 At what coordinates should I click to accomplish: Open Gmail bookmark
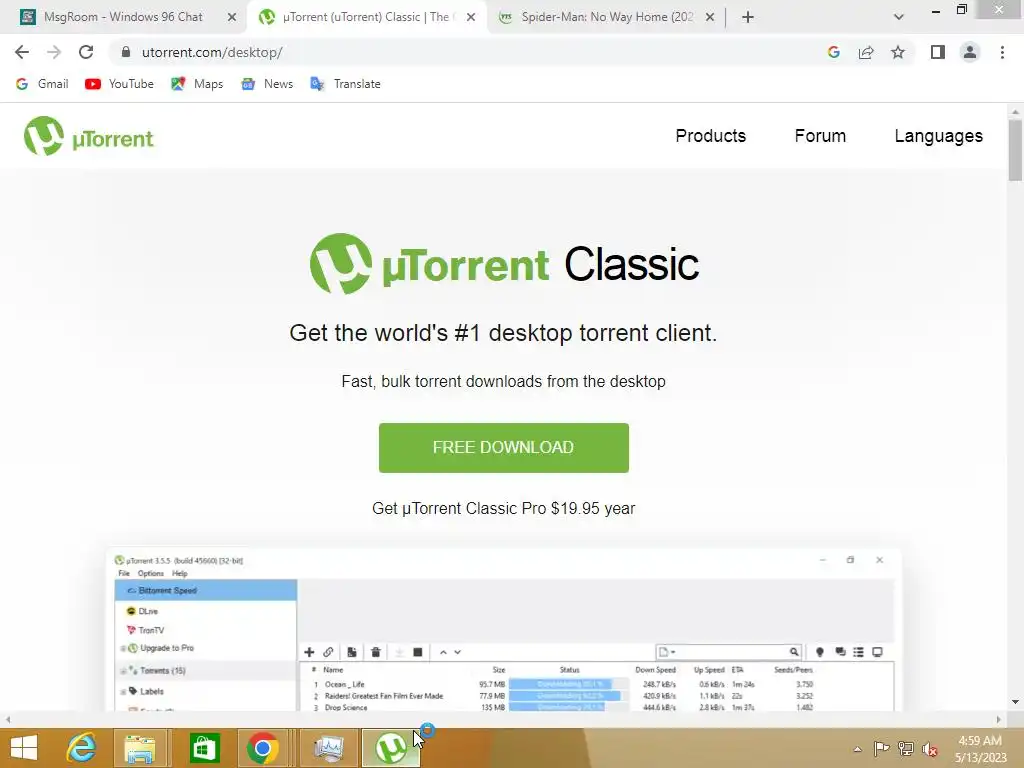coord(42,84)
